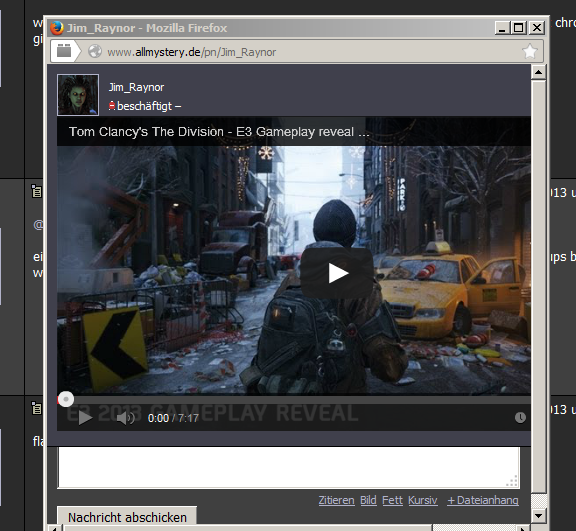Click the address bar URL text
Screen dimensions: 576x531
191,52
